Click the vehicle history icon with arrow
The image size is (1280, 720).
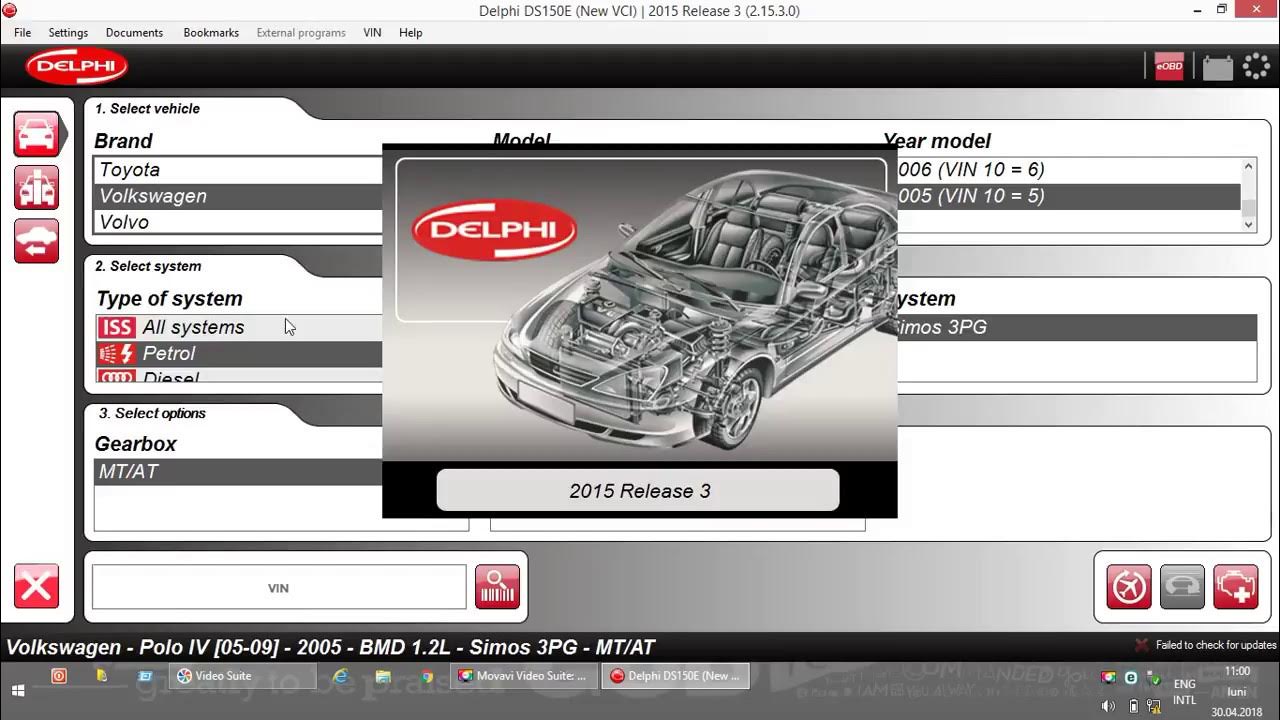click(36, 240)
